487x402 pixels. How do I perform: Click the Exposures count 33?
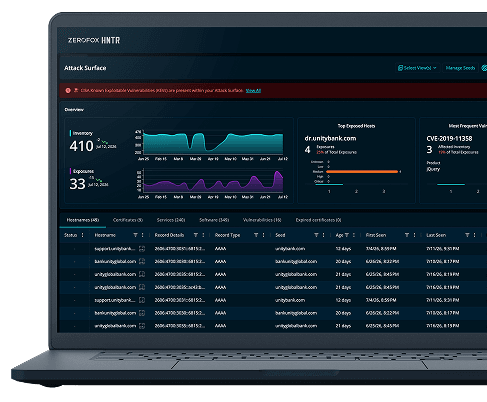77,184
